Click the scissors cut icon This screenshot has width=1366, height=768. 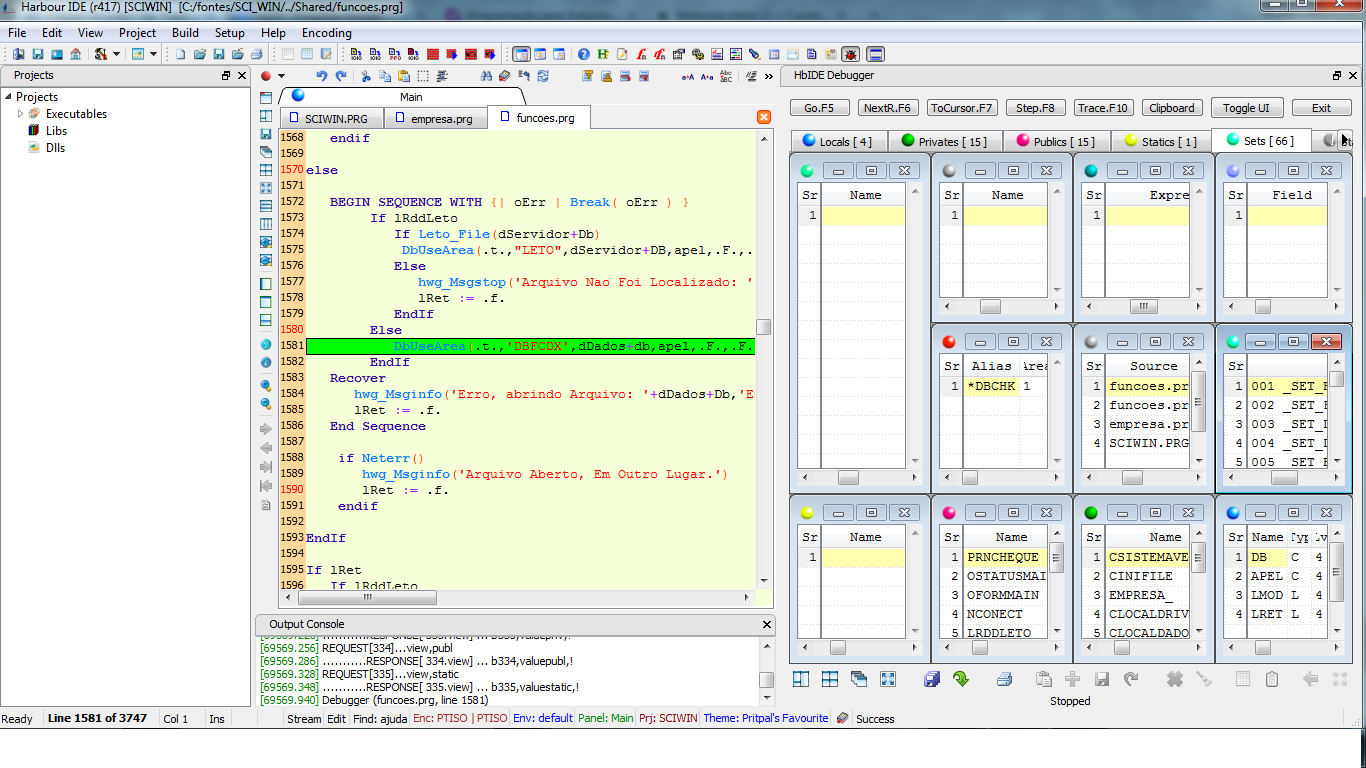[366, 76]
